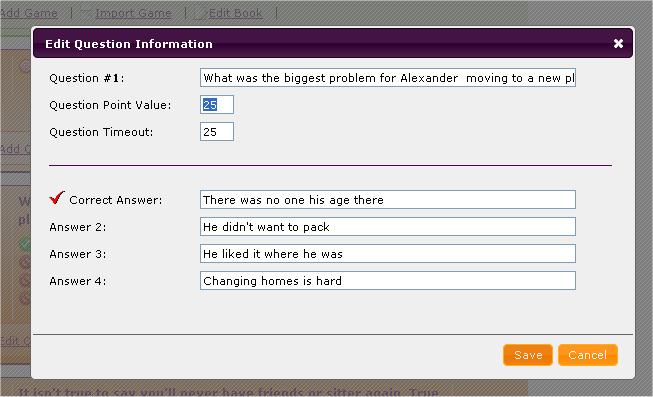Focus the Answer 3 field
Image resolution: width=653 pixels, height=397 pixels.
(x=388, y=254)
